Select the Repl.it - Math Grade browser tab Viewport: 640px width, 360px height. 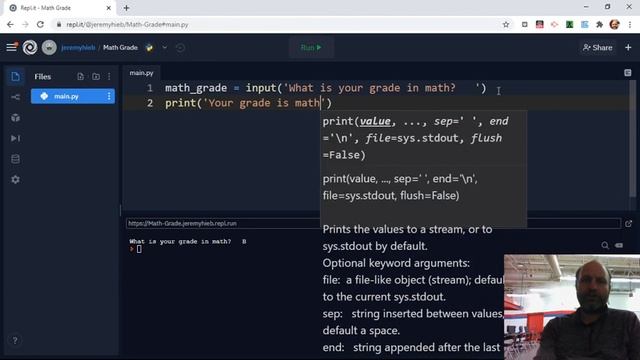click(60, 8)
